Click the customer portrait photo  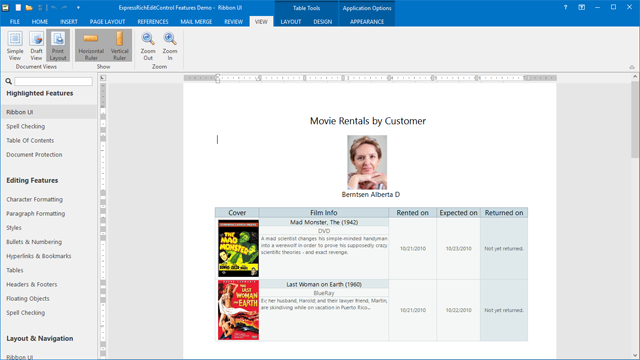pos(367,162)
